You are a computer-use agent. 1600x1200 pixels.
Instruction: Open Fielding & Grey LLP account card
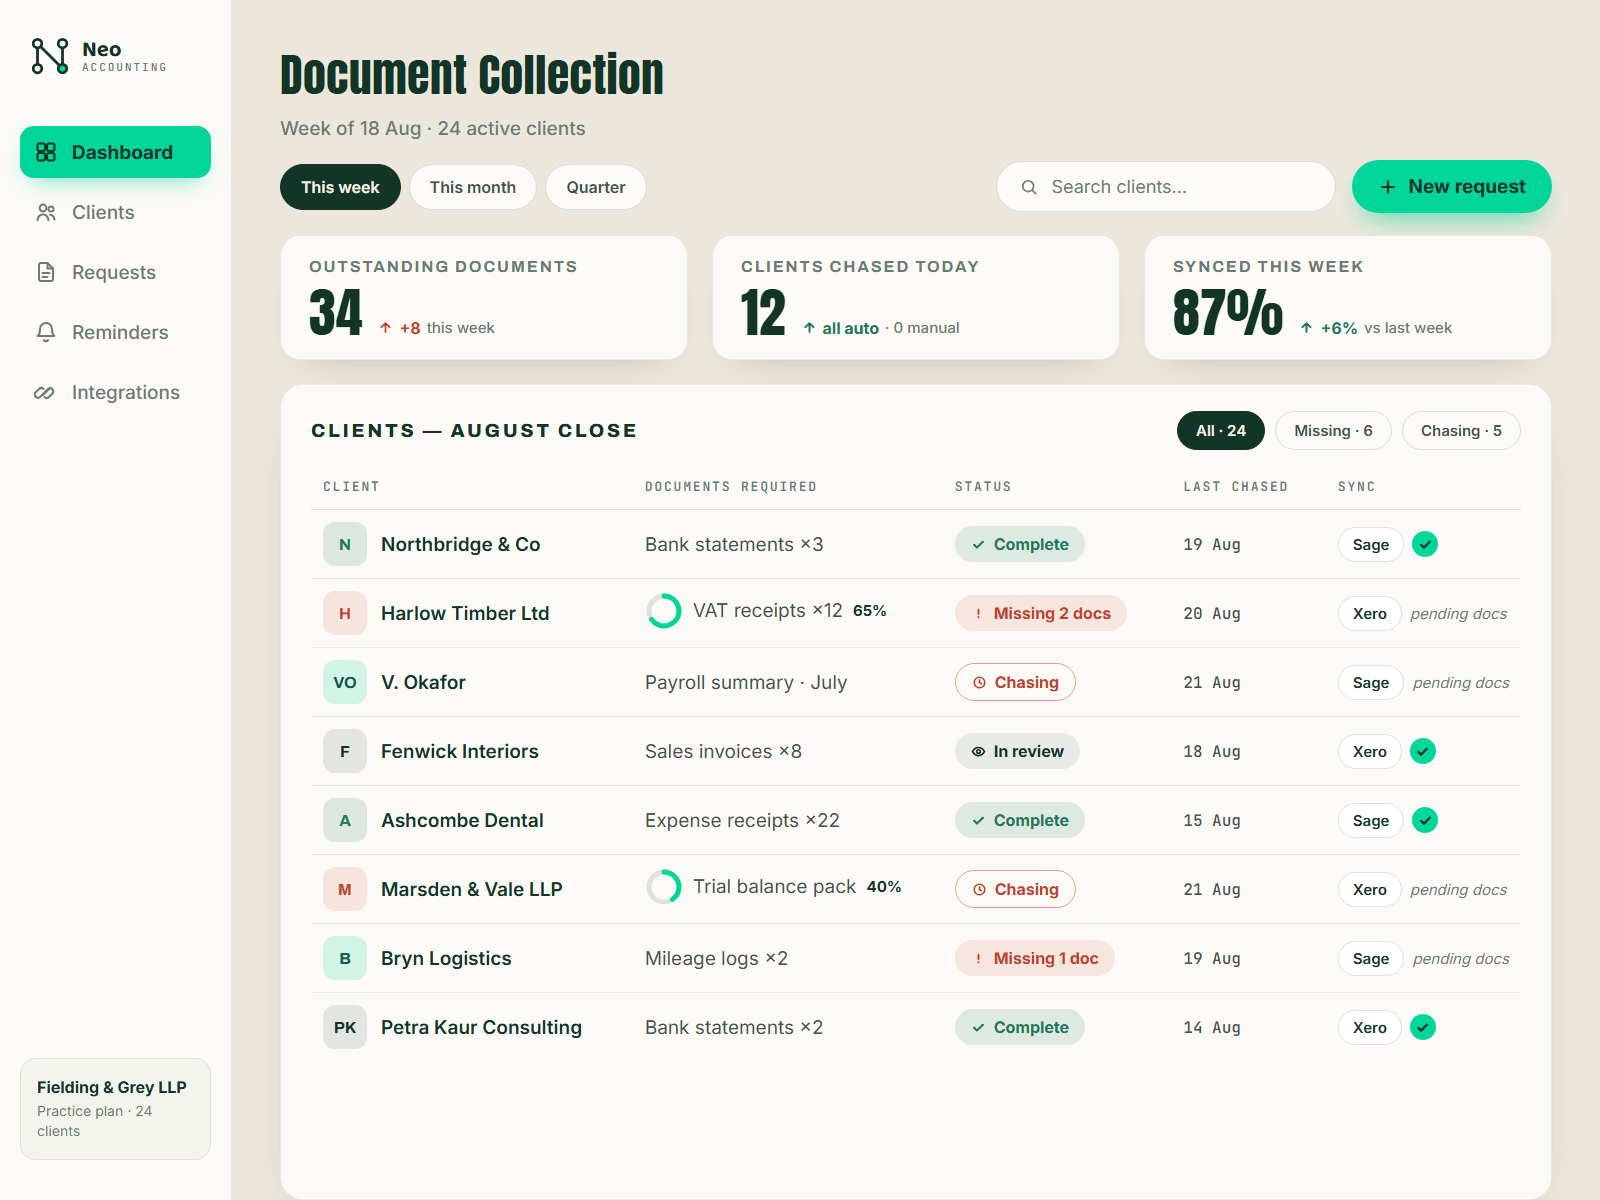(115, 1109)
